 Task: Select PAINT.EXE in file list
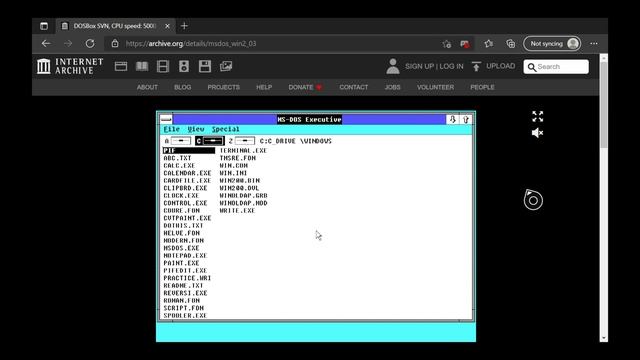(181, 263)
